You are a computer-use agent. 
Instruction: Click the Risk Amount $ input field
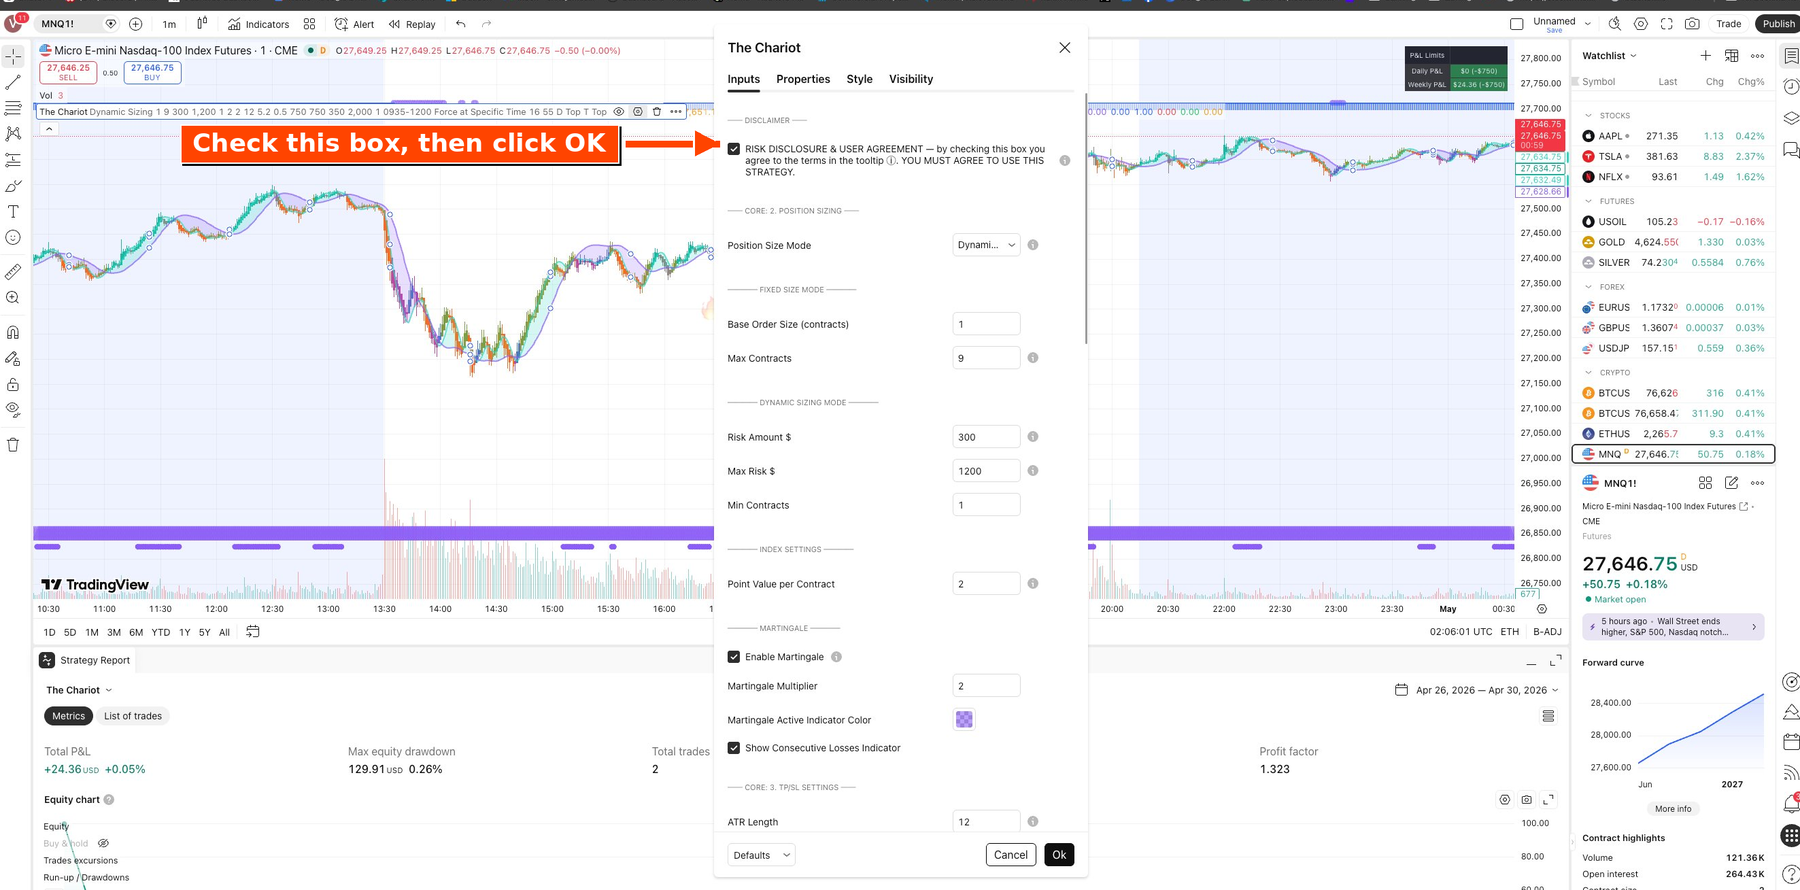click(986, 437)
